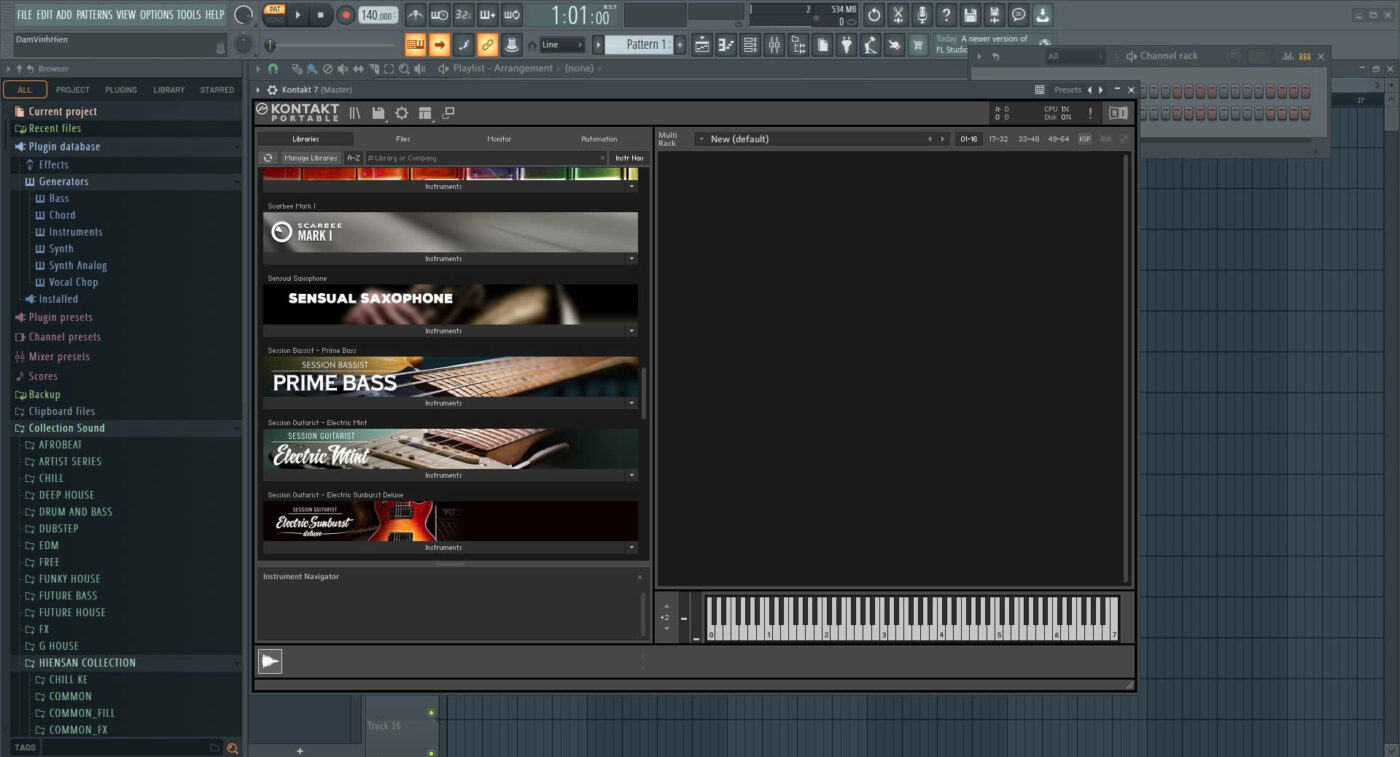Refresh Kontakt libraries list

tap(268, 158)
